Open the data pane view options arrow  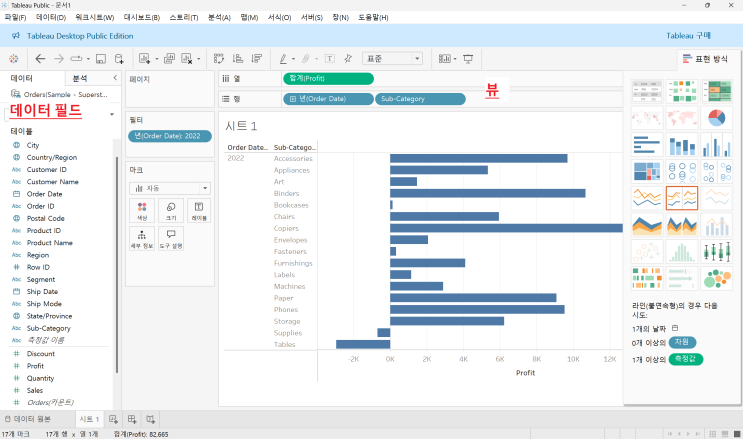[x=112, y=114]
